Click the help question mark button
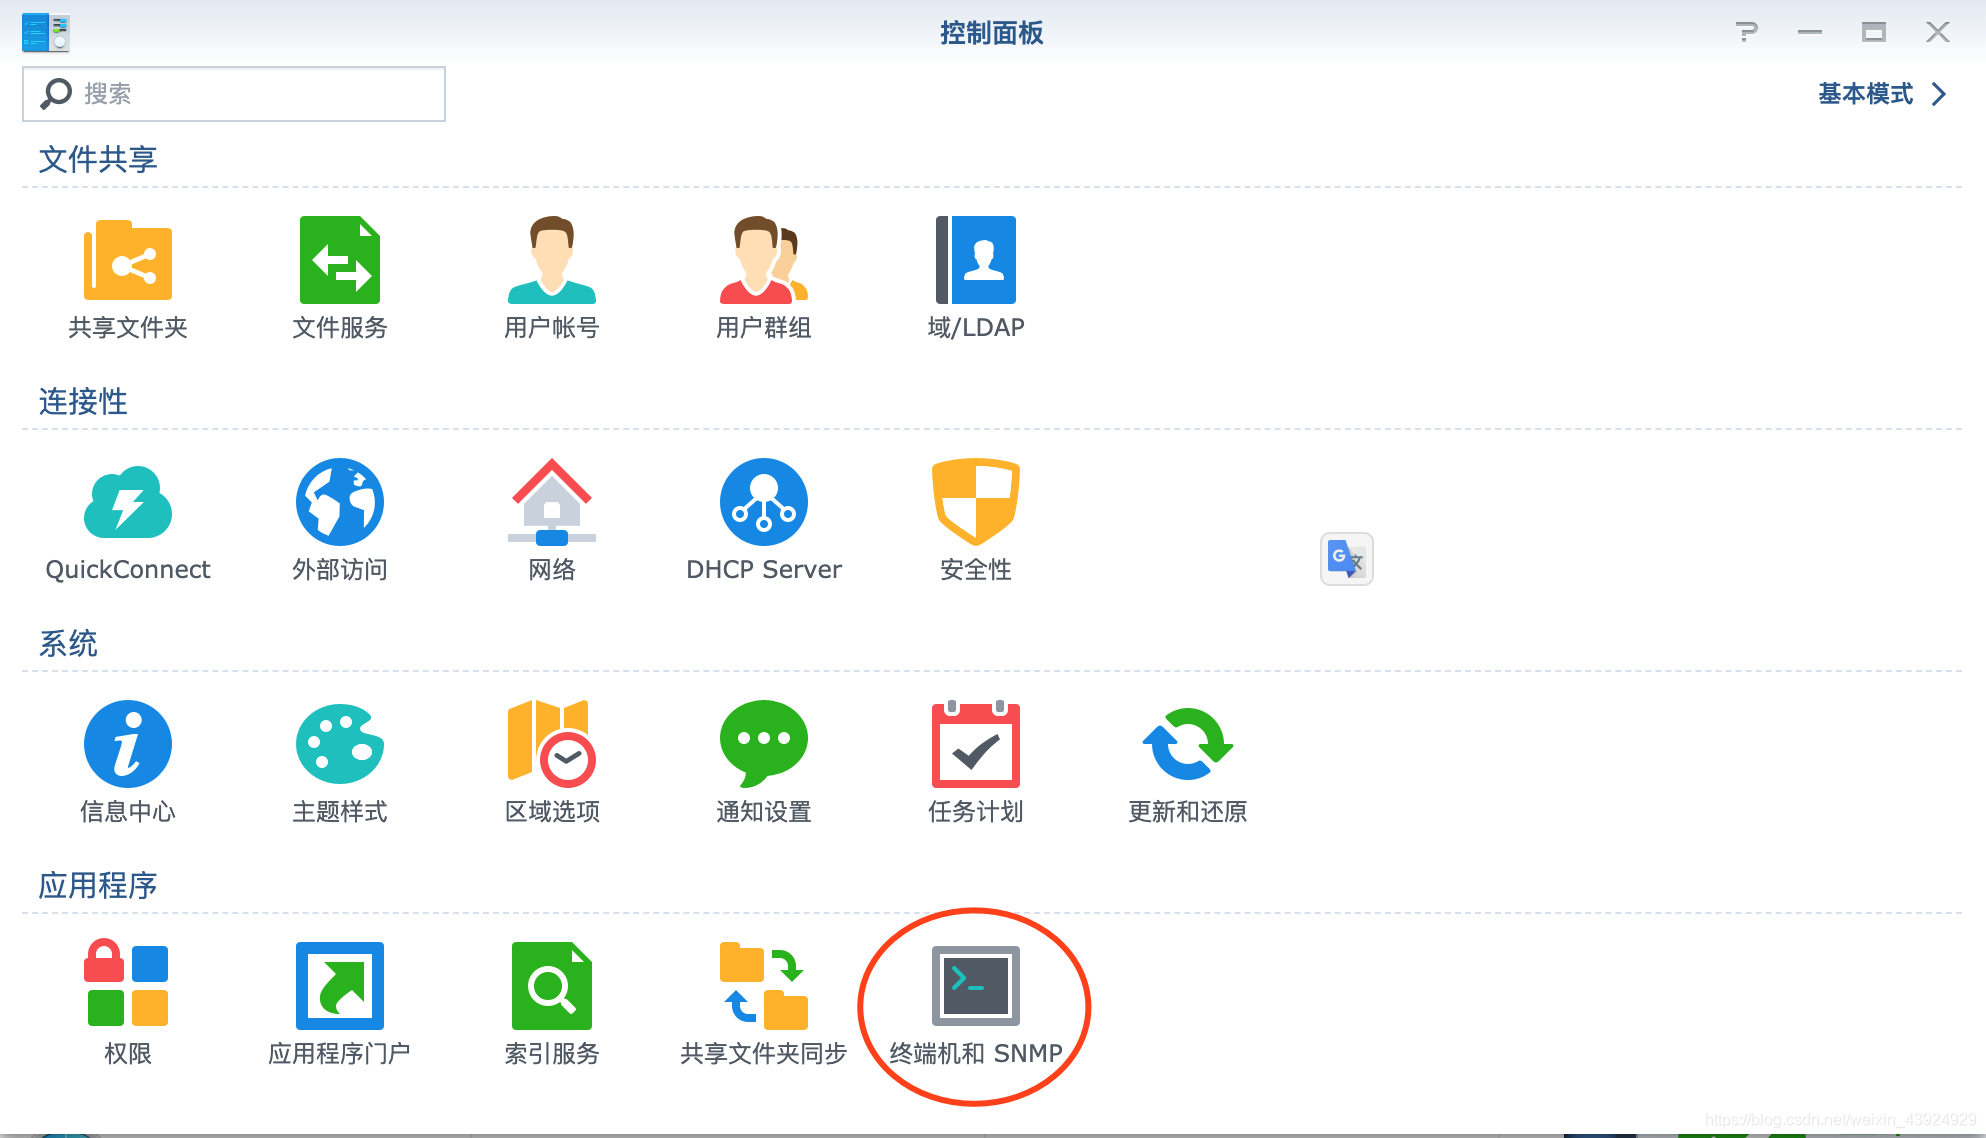 click(1747, 32)
